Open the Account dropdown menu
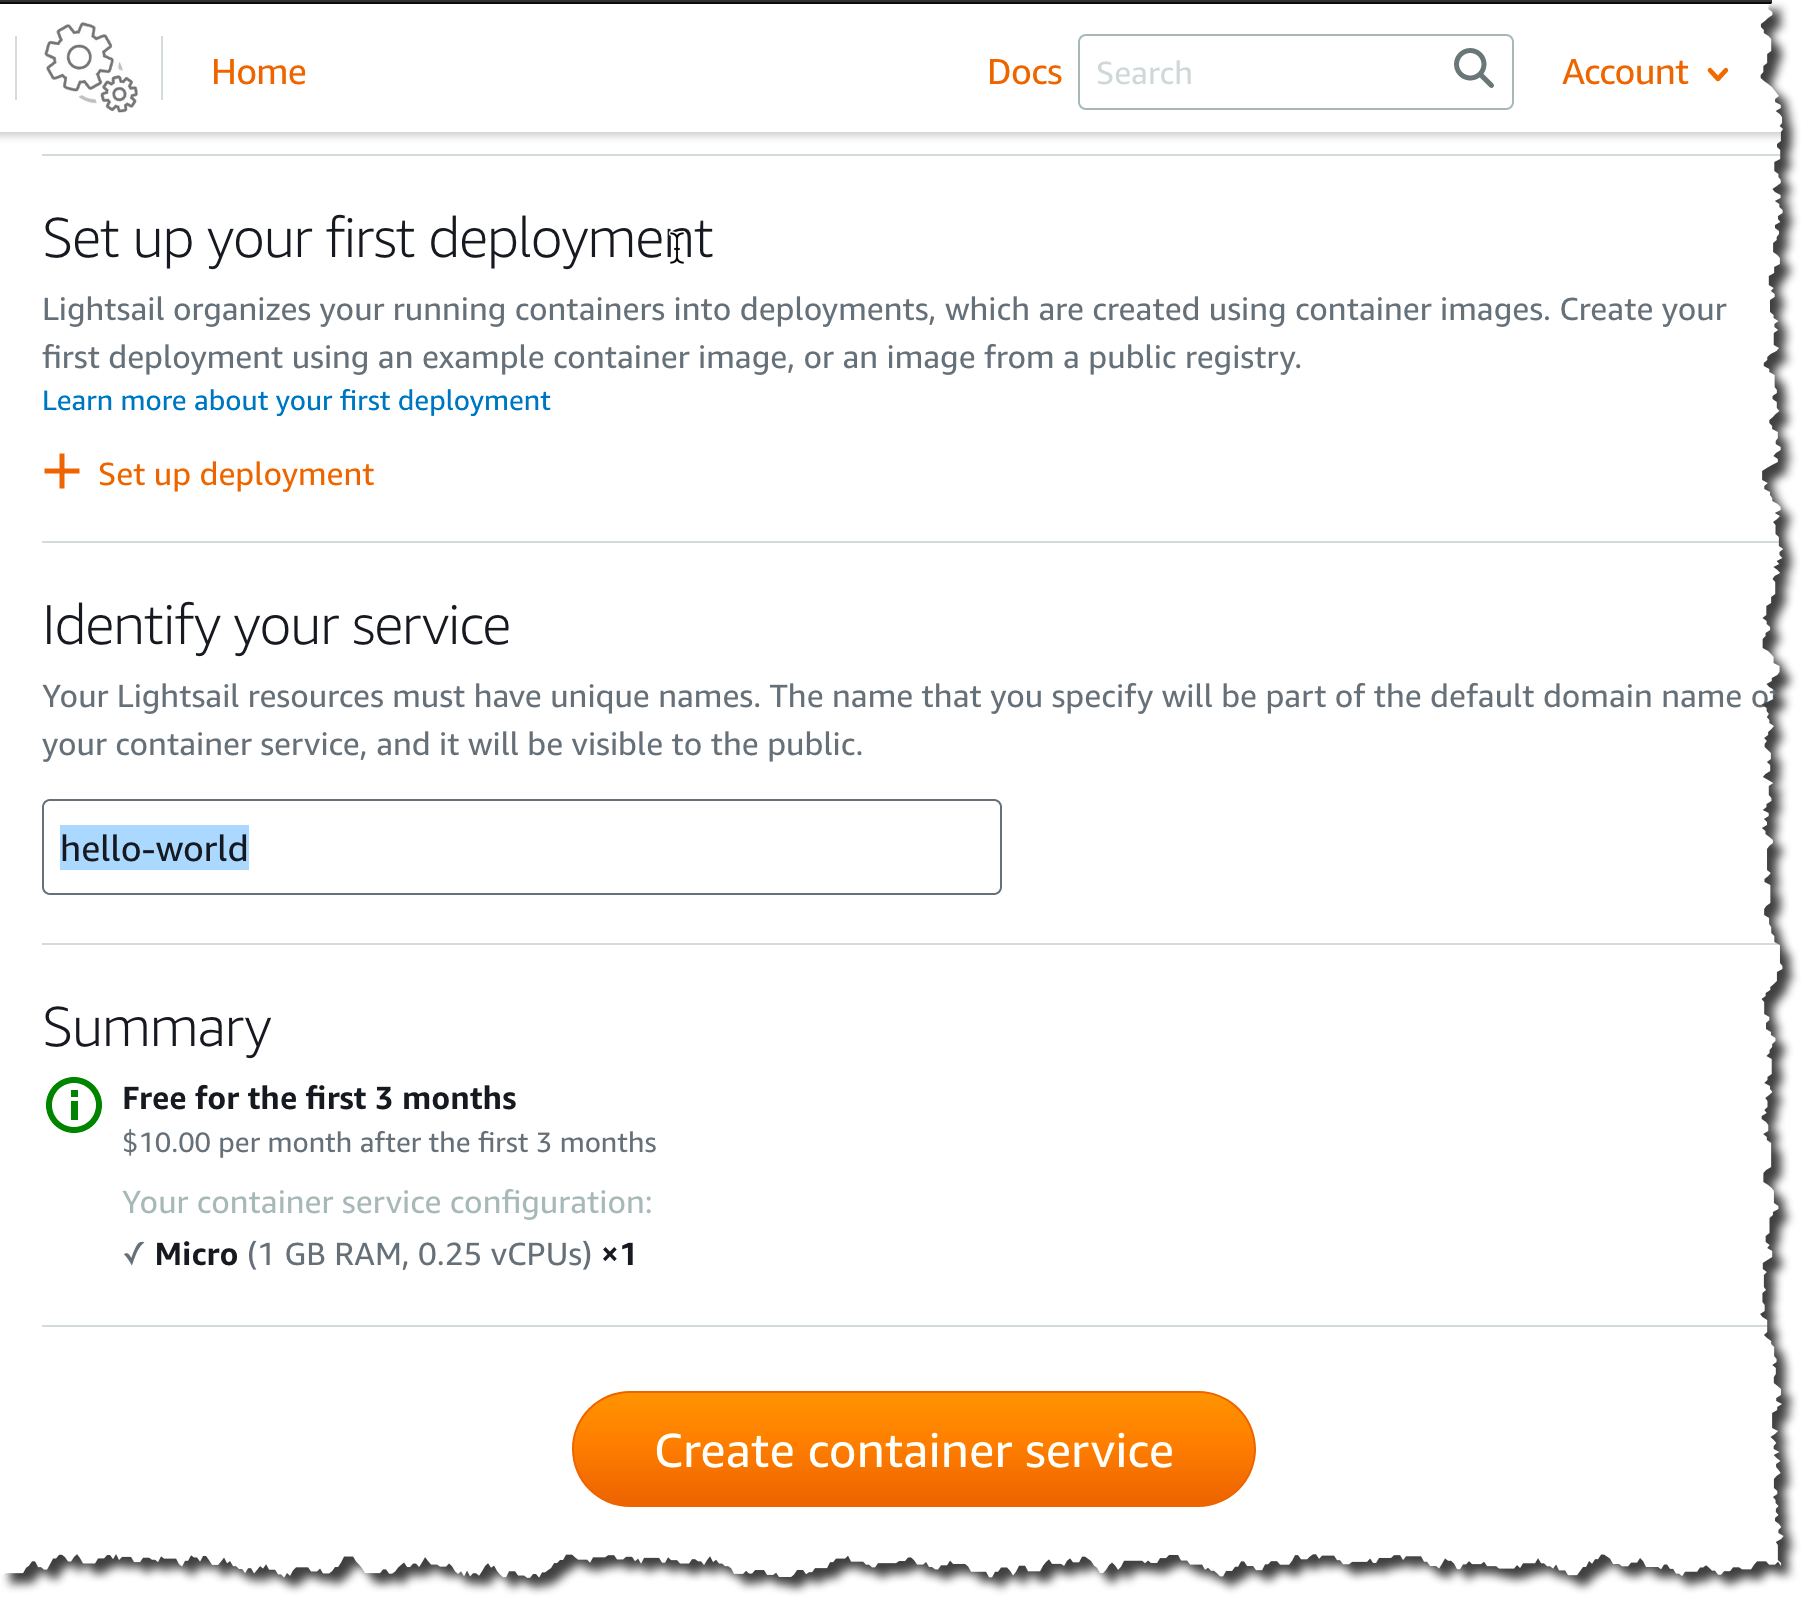 [1645, 72]
